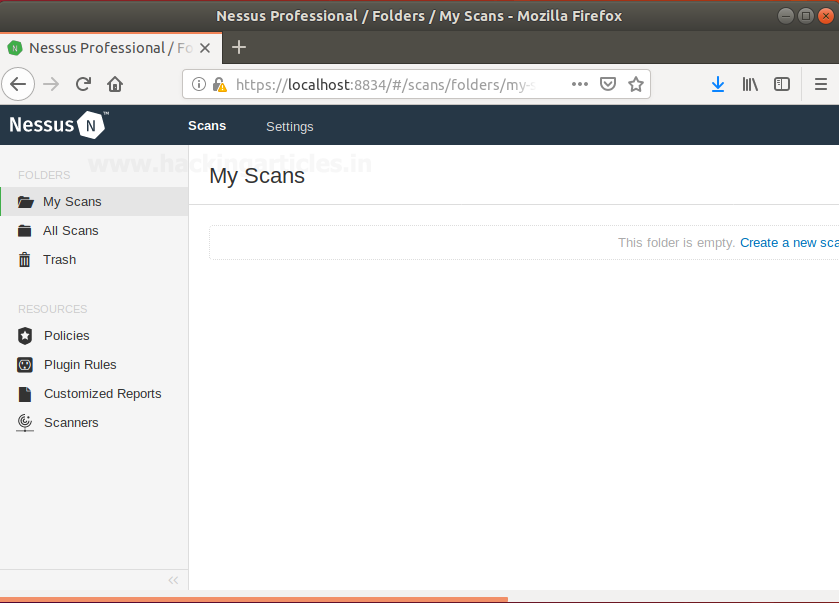Click the Customized Reports document icon
Screen dimensions: 839x603
pos(25,394)
